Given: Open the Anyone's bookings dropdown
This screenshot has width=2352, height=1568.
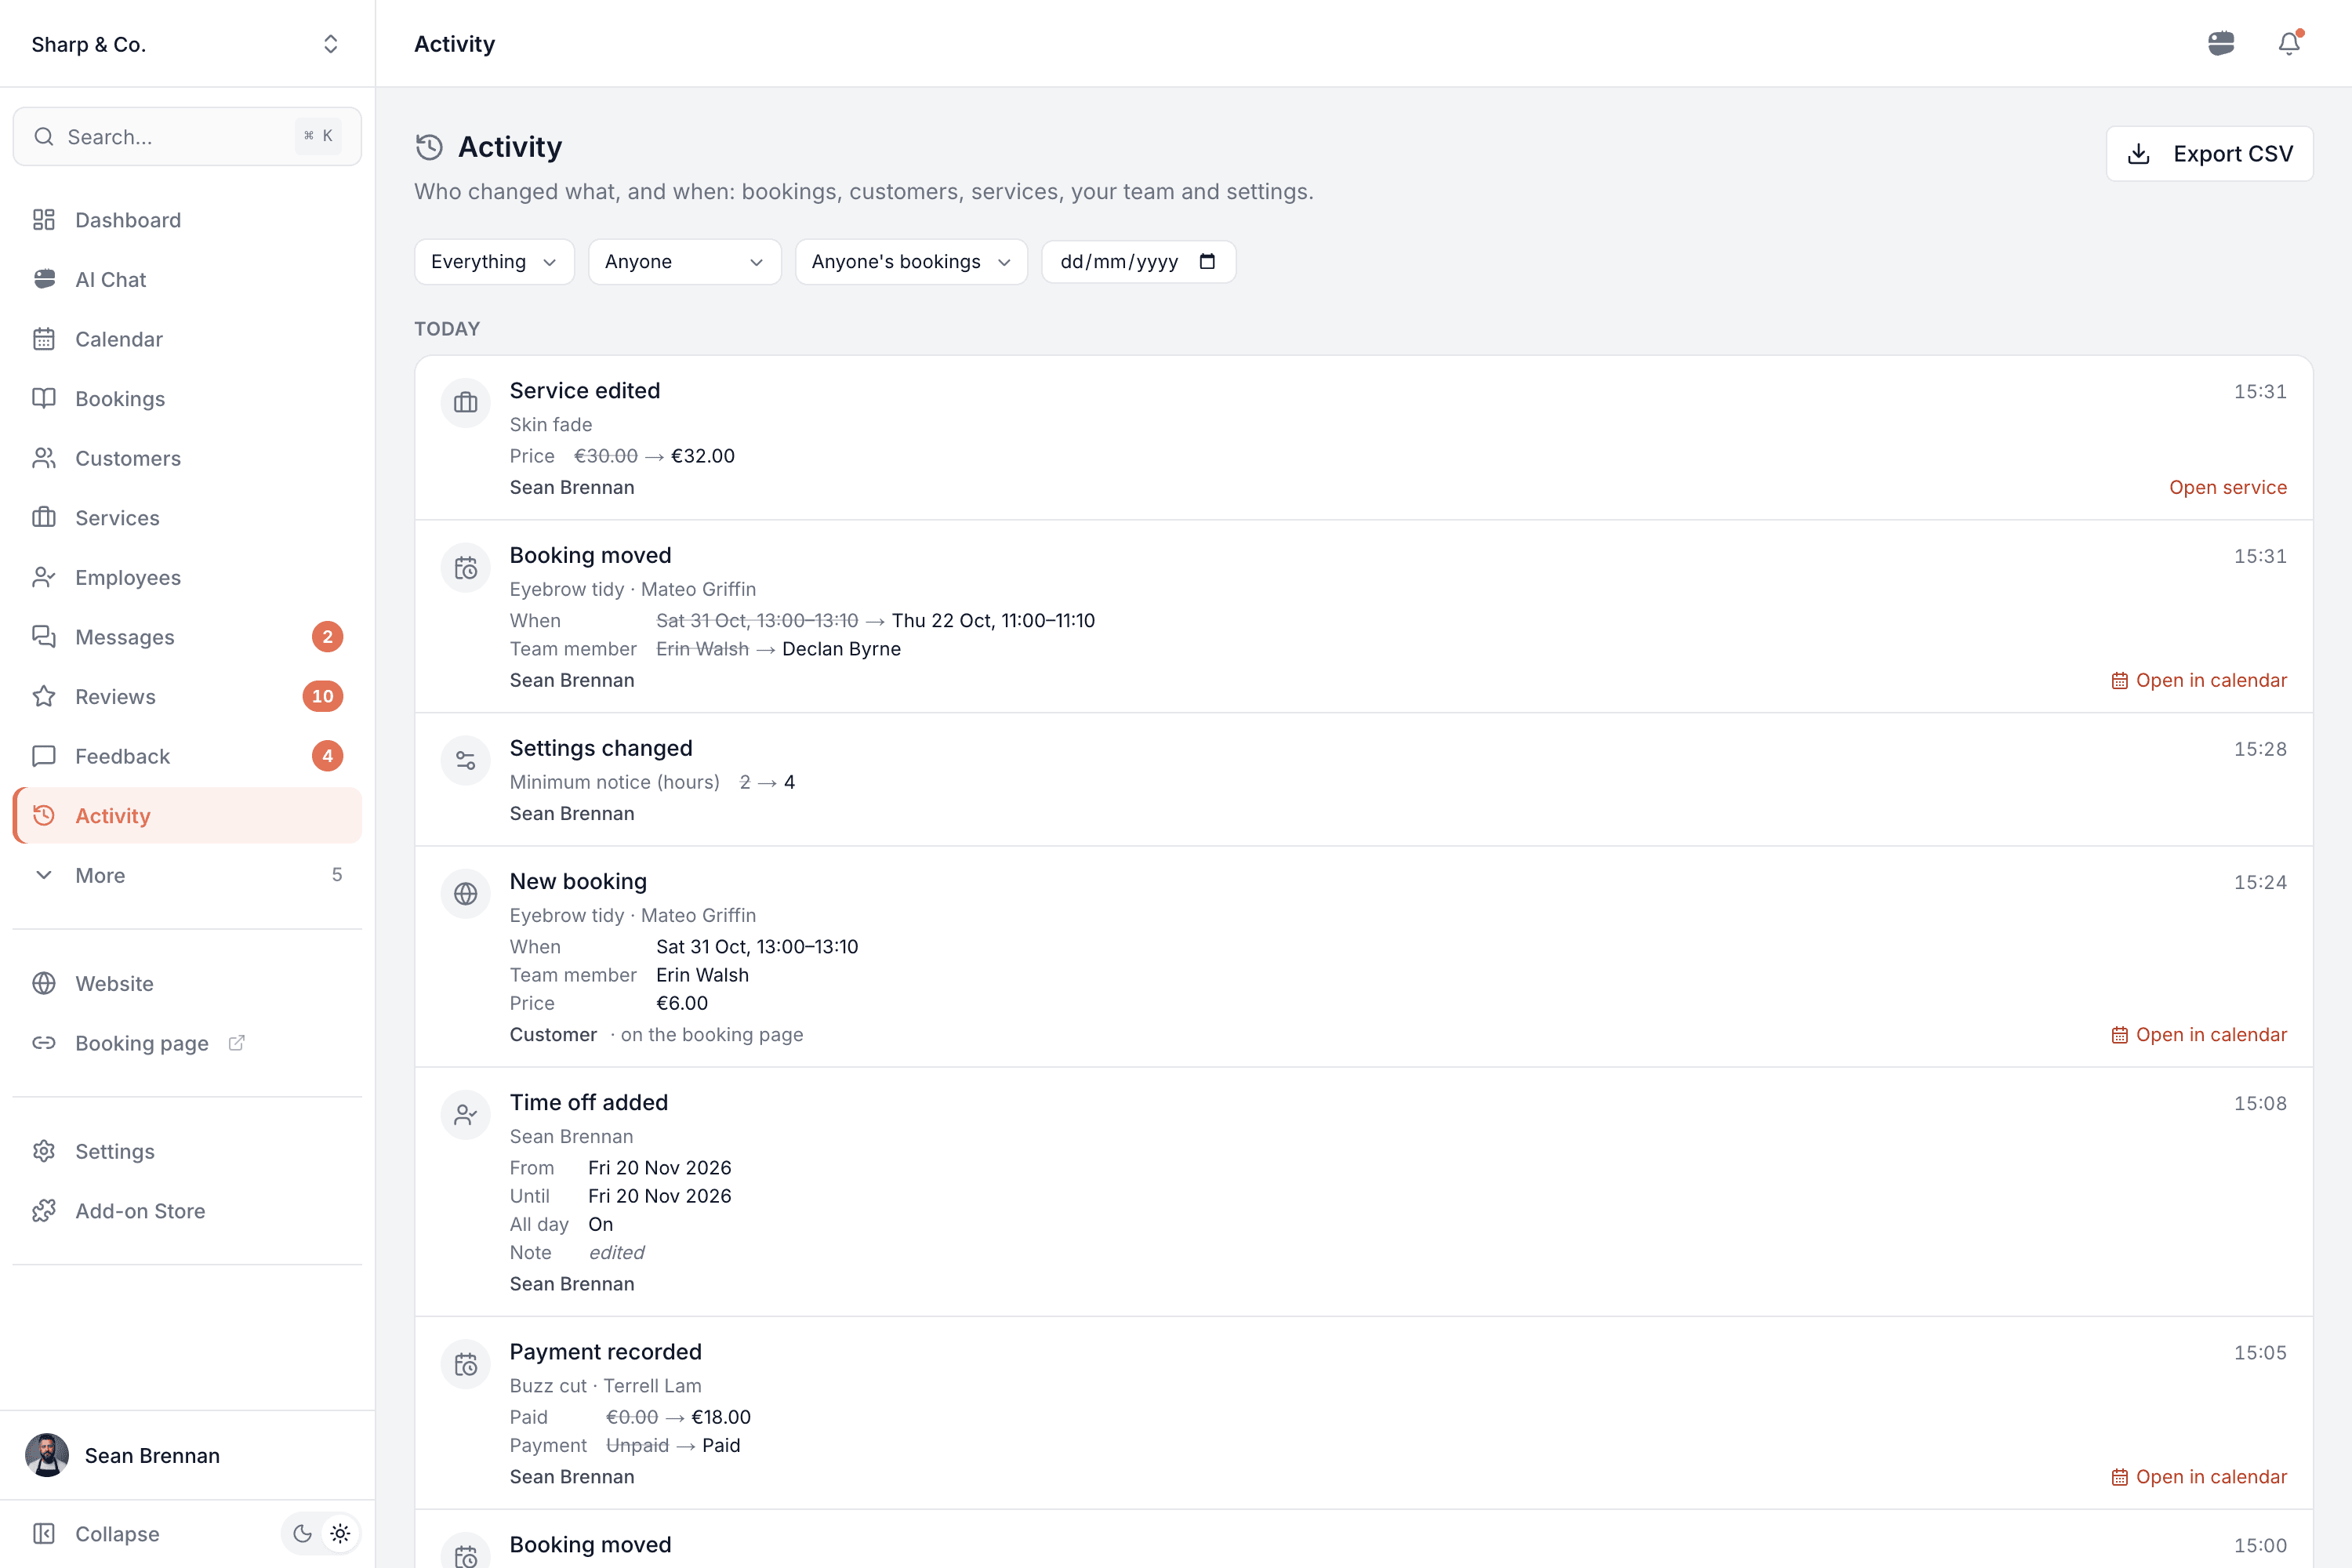Looking at the screenshot, I should [x=911, y=261].
